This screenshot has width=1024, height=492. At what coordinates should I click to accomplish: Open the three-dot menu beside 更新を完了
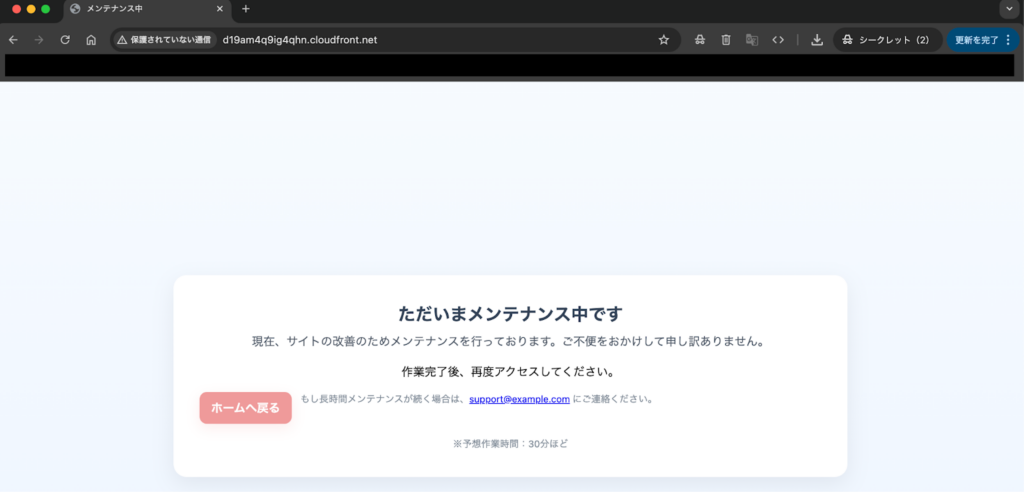(x=1008, y=40)
